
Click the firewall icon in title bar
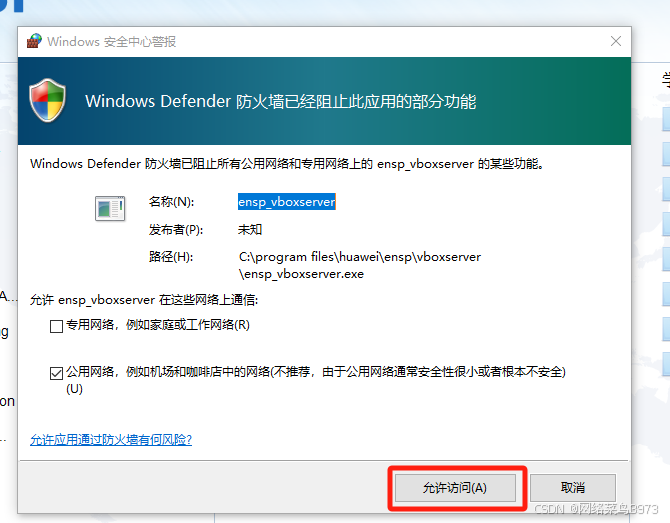tap(34, 41)
